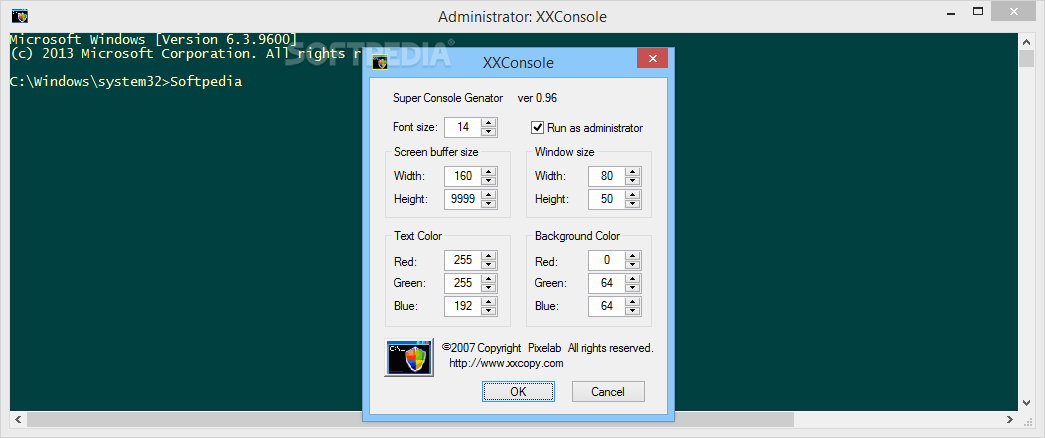
Task: Toggle the Run as administrator checkbox
Action: (x=538, y=127)
